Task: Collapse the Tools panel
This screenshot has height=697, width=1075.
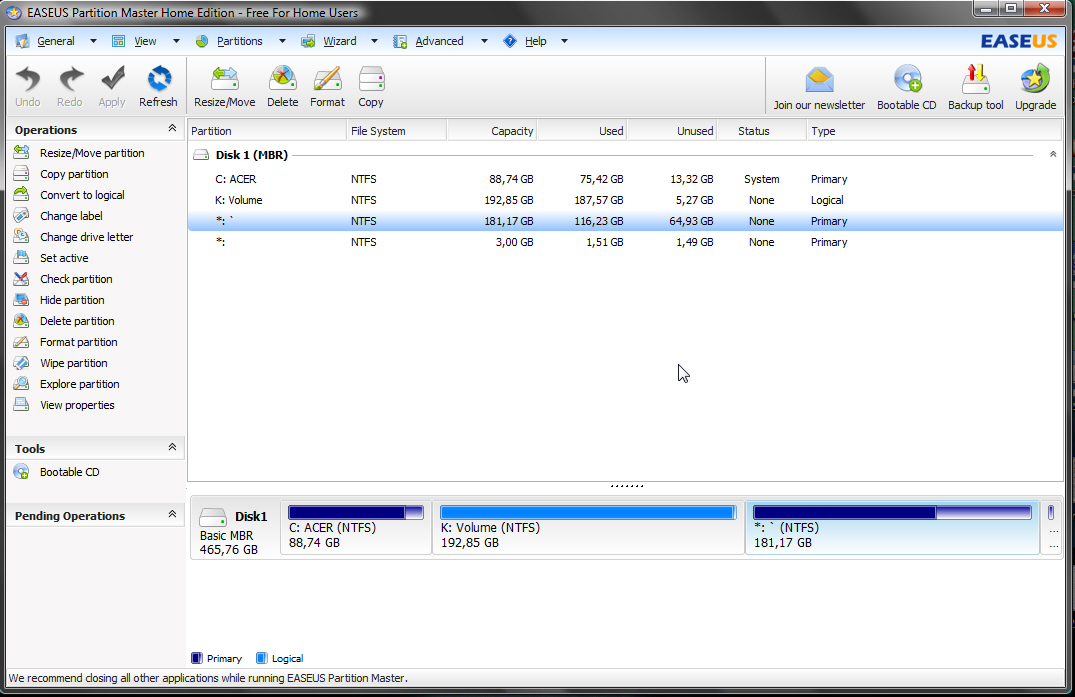Action: [x=172, y=447]
